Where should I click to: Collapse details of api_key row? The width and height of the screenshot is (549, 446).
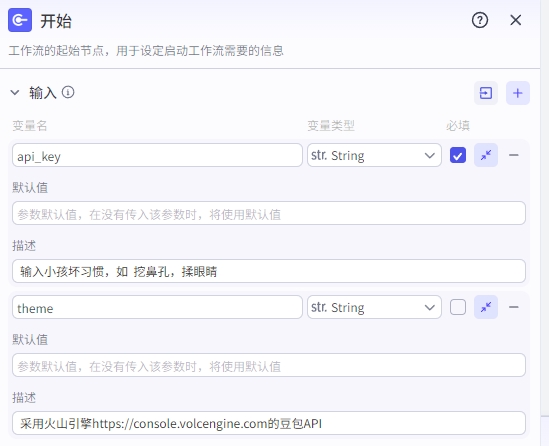click(x=486, y=155)
